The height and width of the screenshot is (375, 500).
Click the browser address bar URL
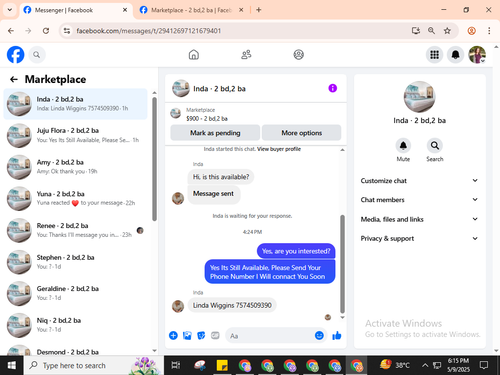tap(149, 31)
